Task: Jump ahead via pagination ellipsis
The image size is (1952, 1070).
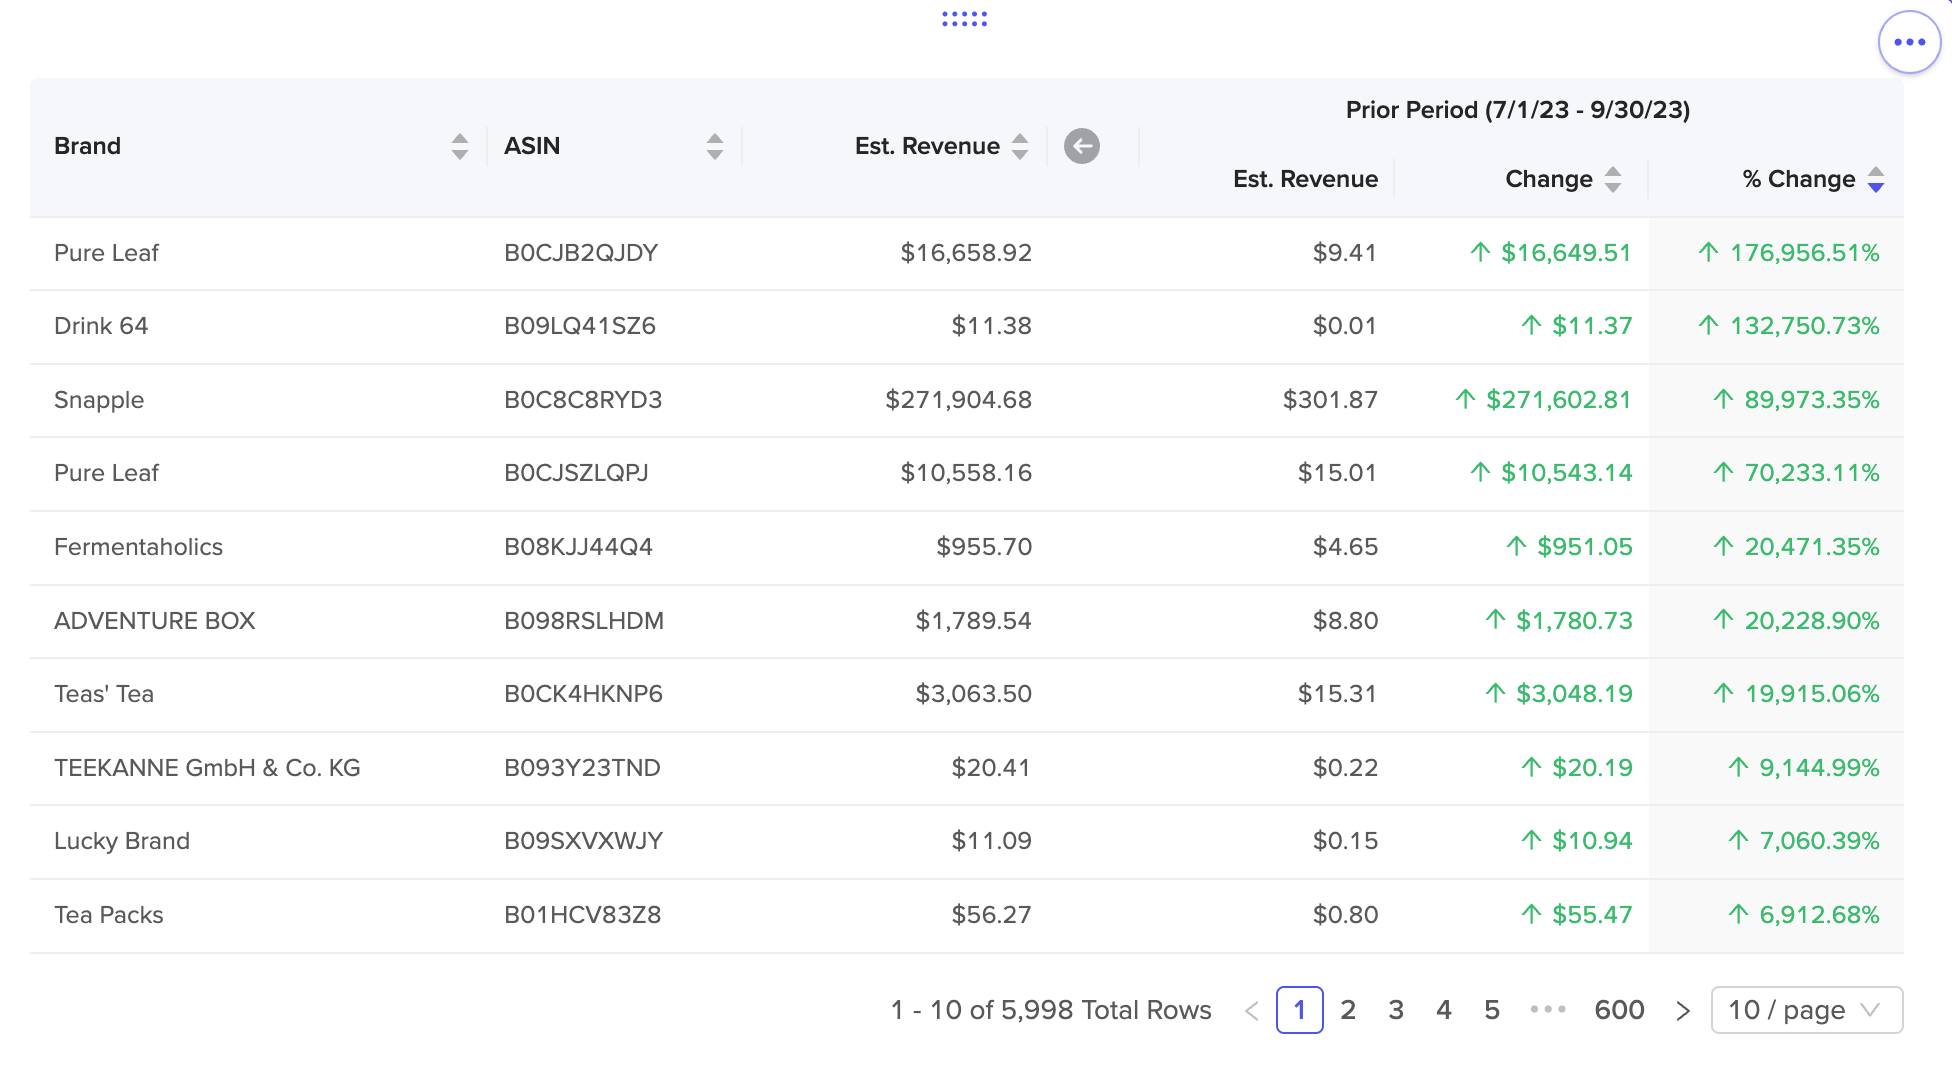Action: [x=1548, y=1010]
